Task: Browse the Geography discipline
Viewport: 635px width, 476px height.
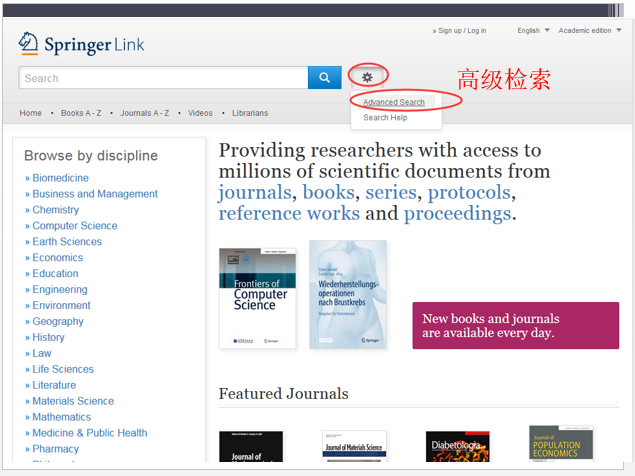Action: click(x=58, y=322)
